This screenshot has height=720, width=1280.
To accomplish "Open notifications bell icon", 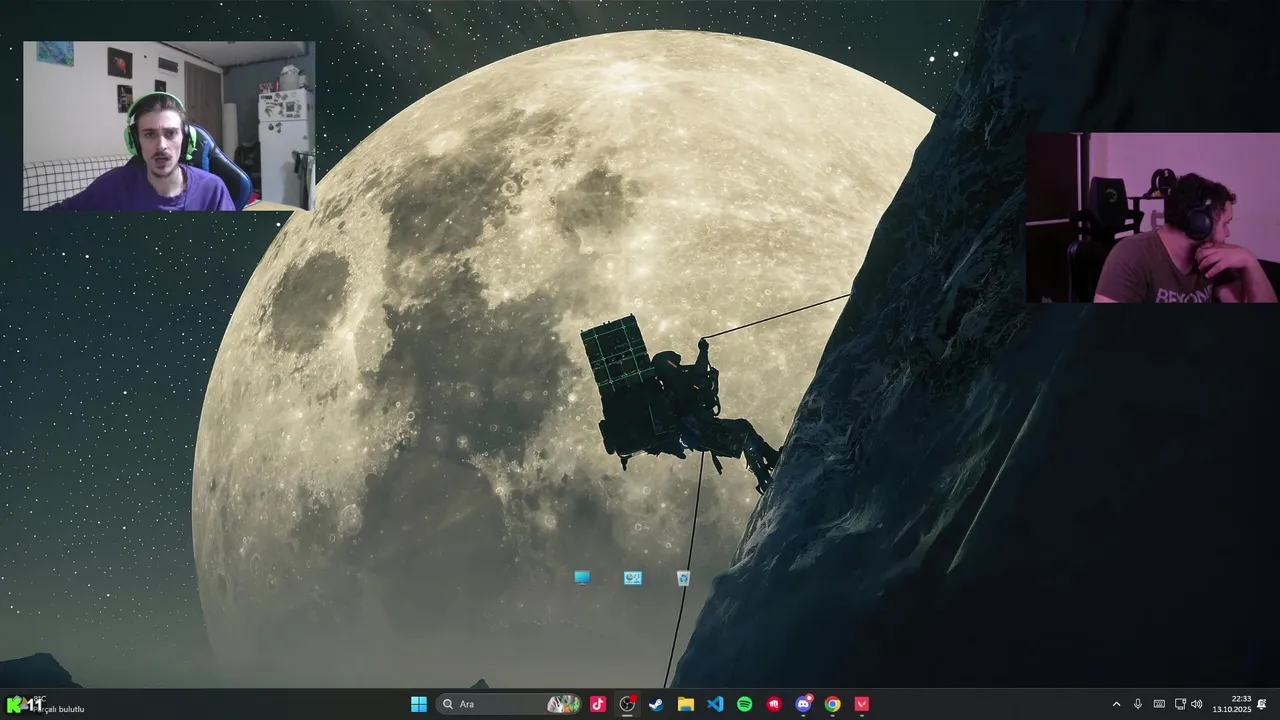I will [x=1262, y=704].
